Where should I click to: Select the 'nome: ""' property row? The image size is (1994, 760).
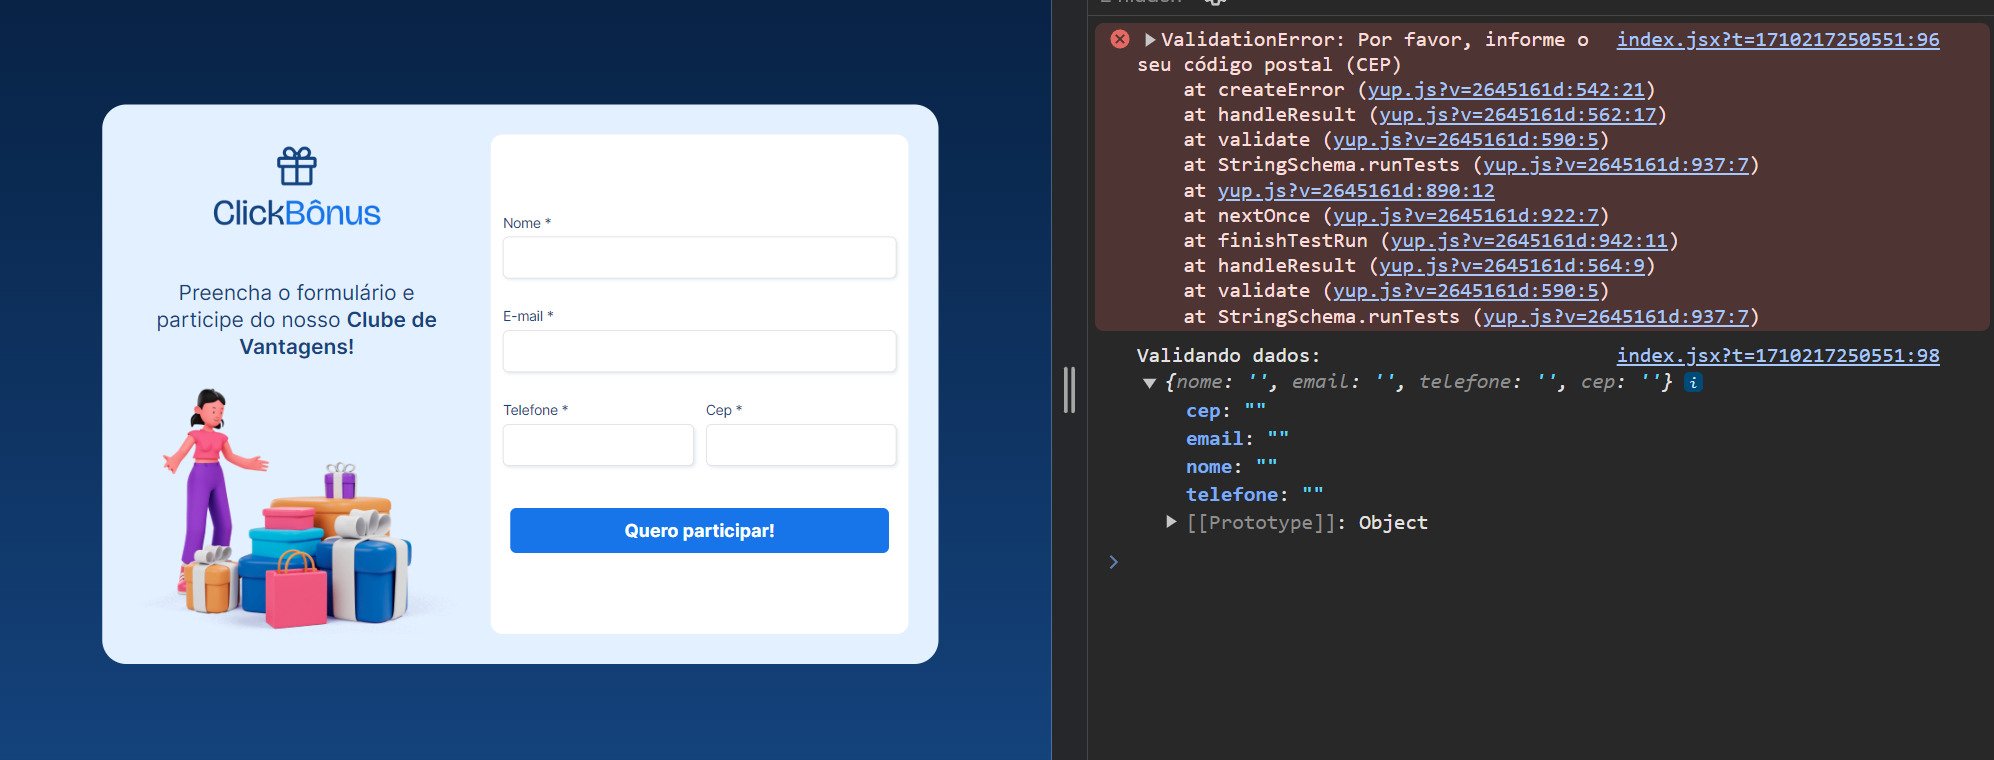[1231, 466]
